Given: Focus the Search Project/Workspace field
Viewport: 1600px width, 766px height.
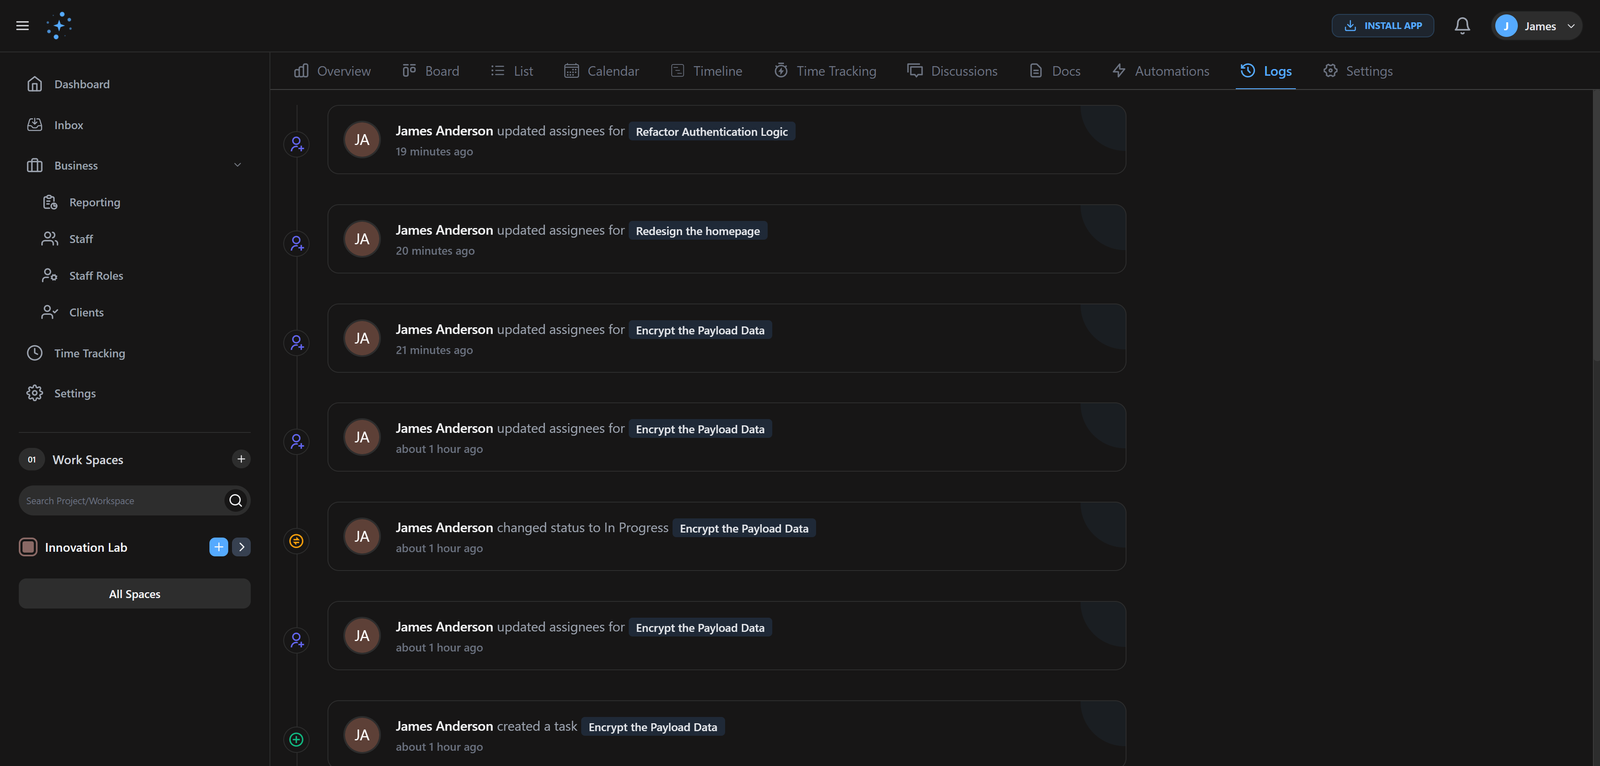Looking at the screenshot, I should tap(120, 501).
